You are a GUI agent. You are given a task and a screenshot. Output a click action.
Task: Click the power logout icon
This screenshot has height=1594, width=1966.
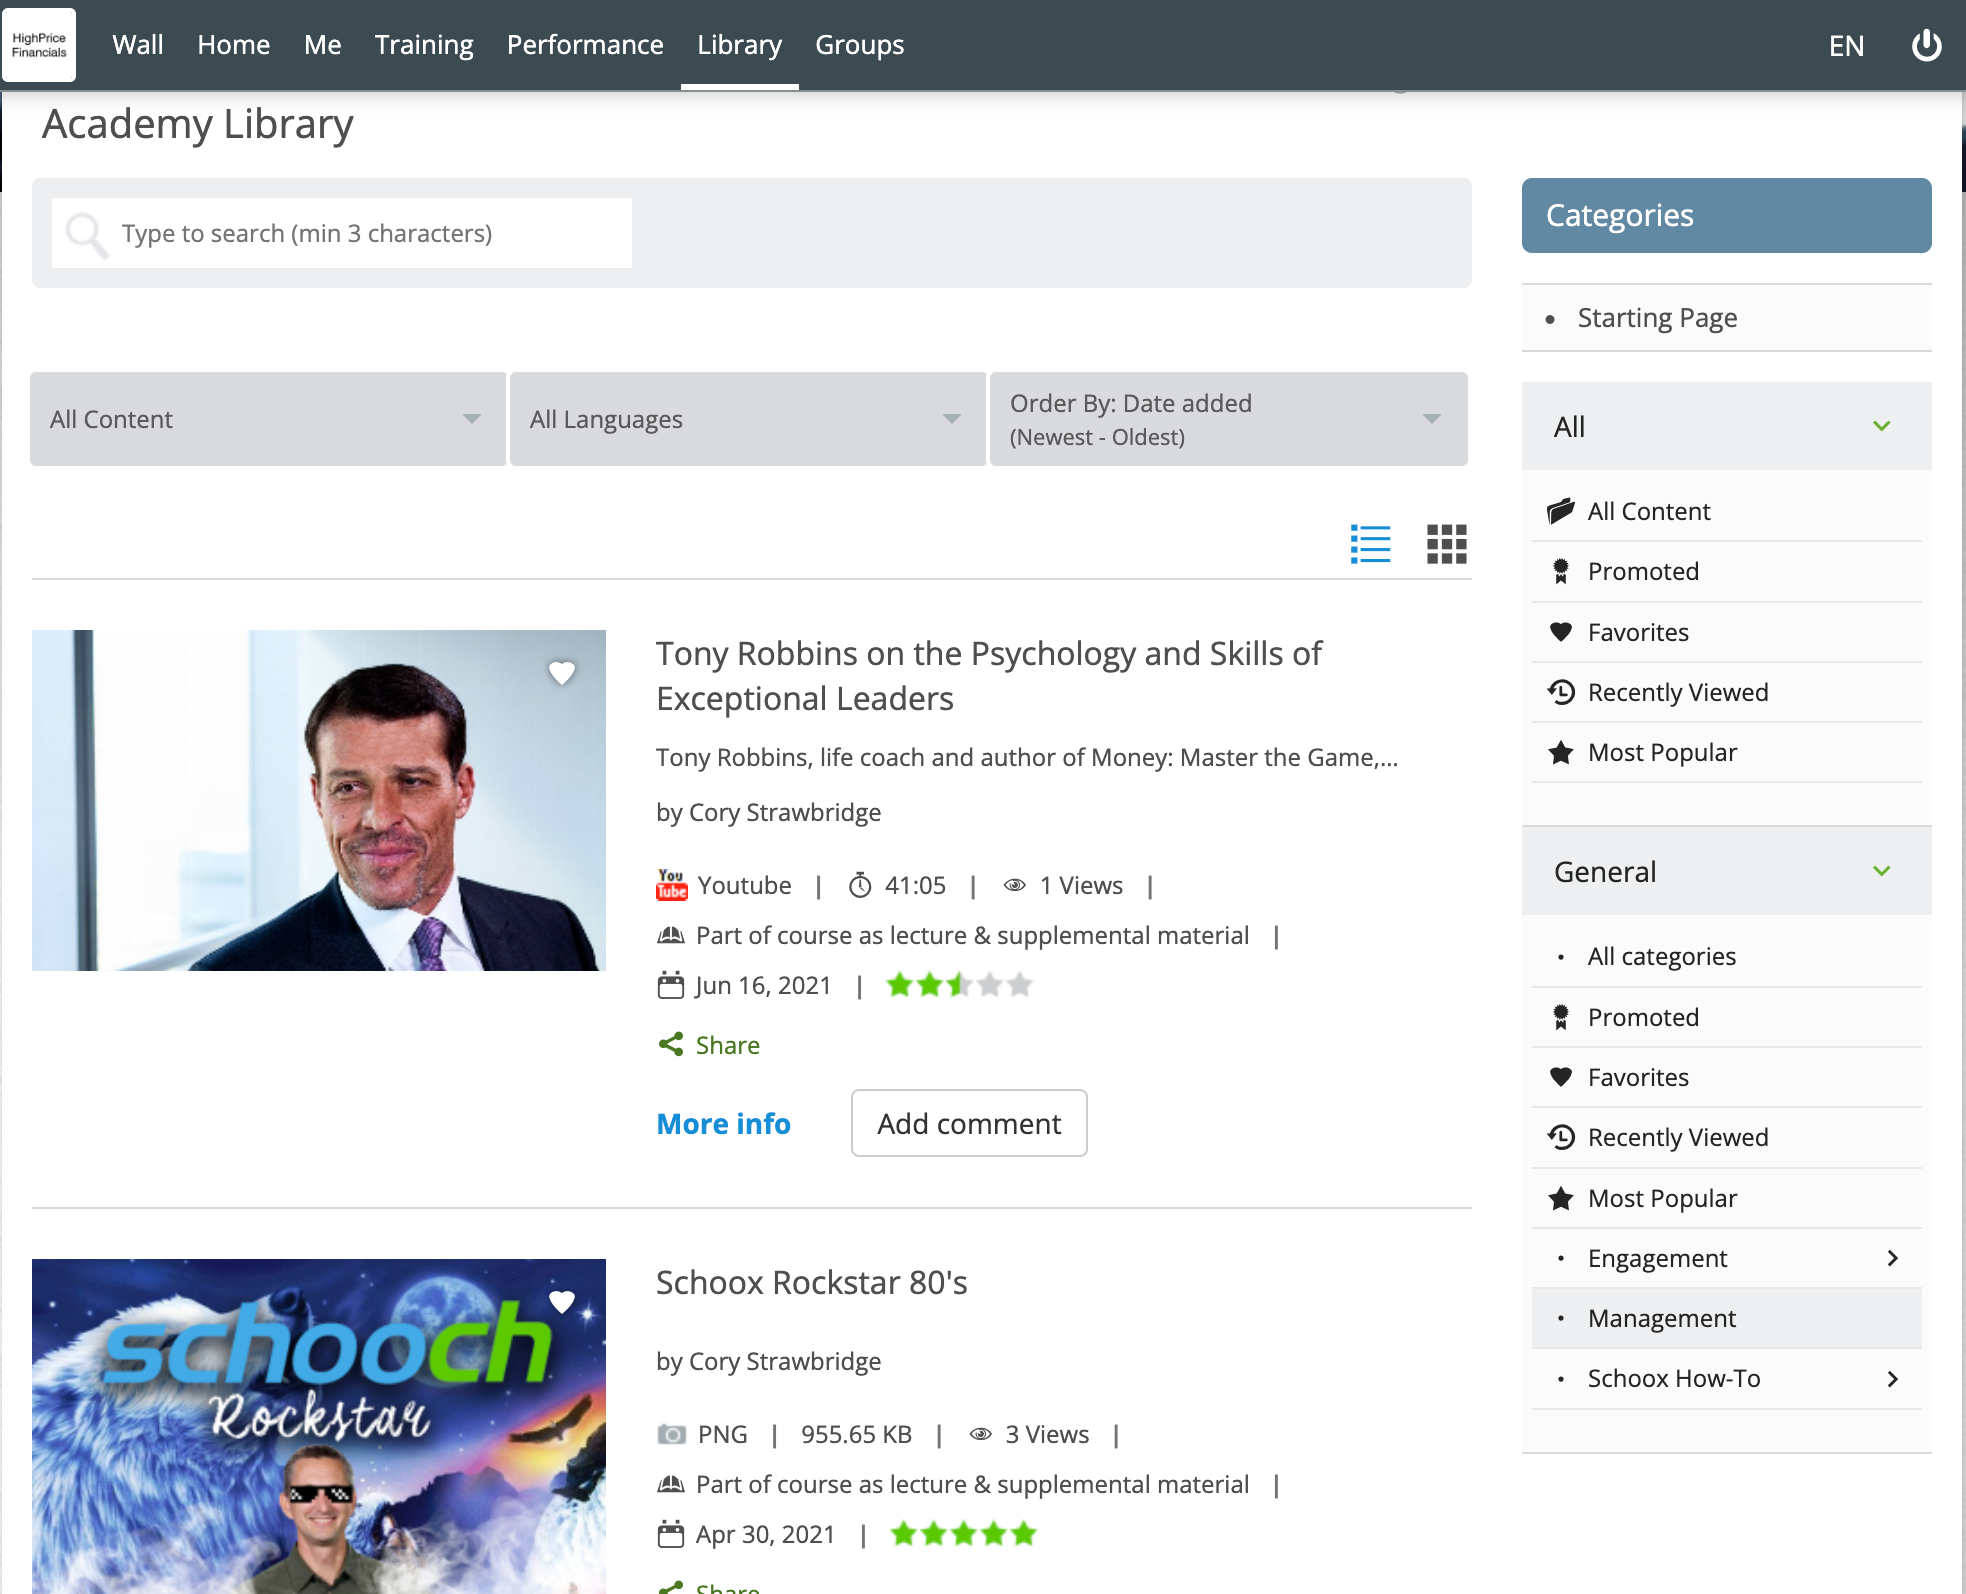coord(1926,45)
